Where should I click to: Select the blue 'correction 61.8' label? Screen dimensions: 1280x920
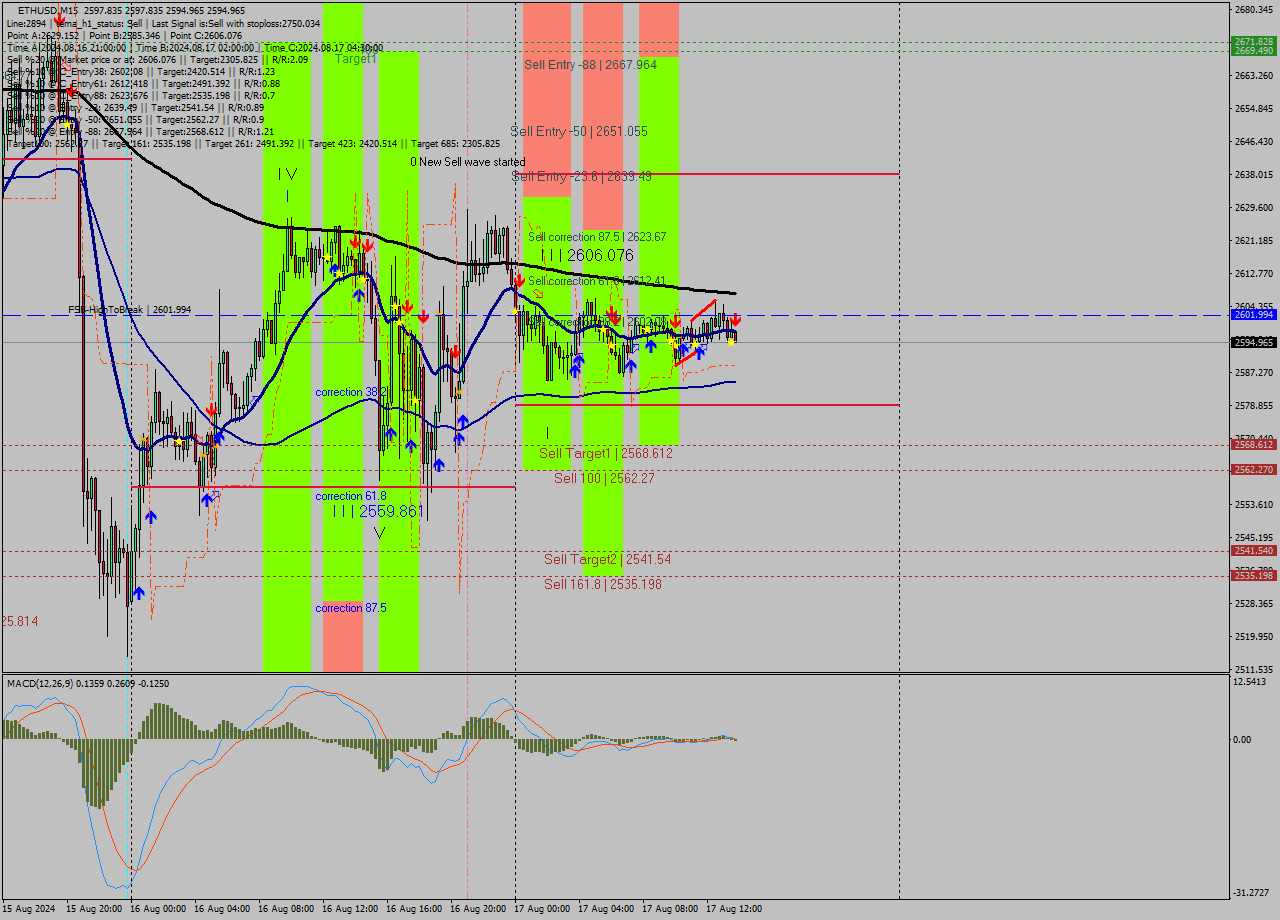(351, 496)
